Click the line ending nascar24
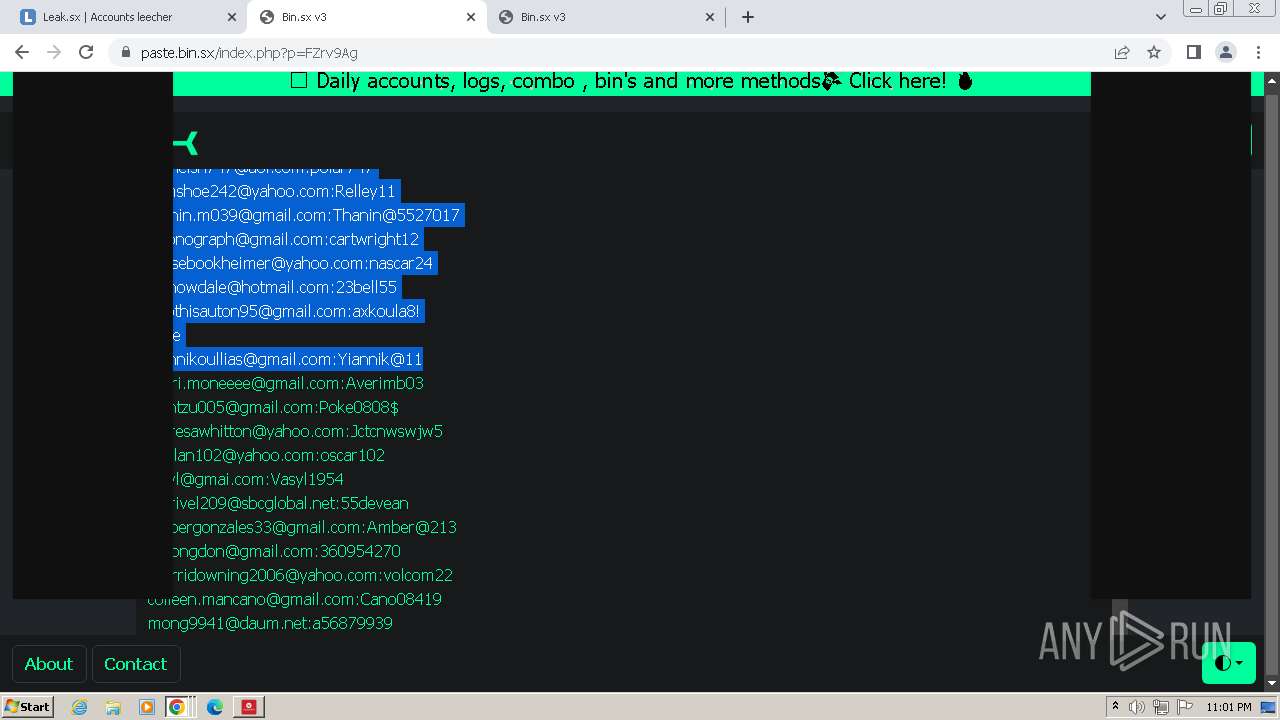The height and width of the screenshot is (720, 1280). (304, 263)
